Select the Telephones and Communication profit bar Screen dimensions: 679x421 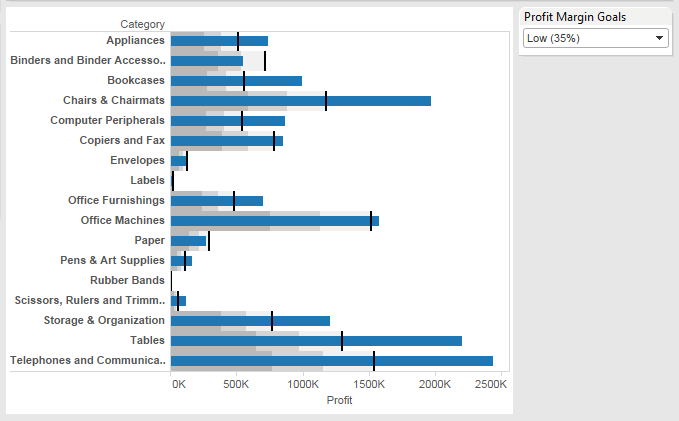[x=331, y=360]
